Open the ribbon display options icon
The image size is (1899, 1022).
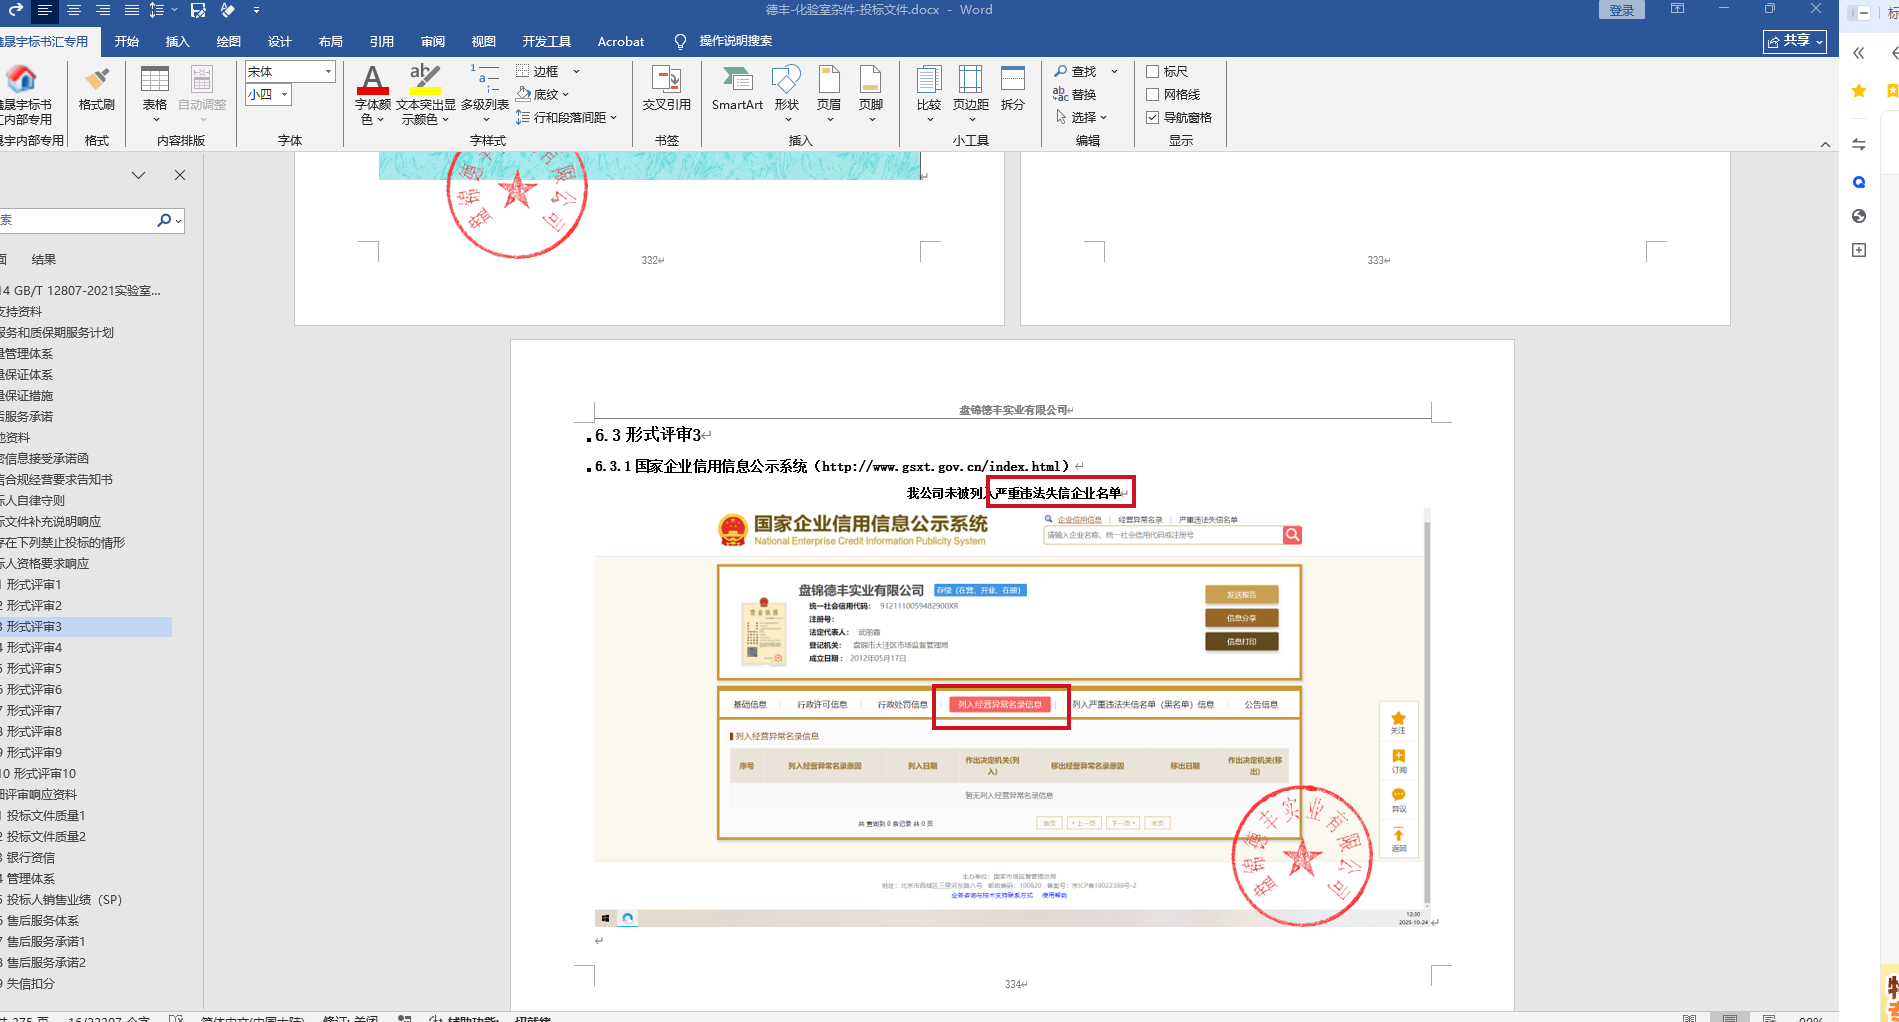click(x=1678, y=9)
